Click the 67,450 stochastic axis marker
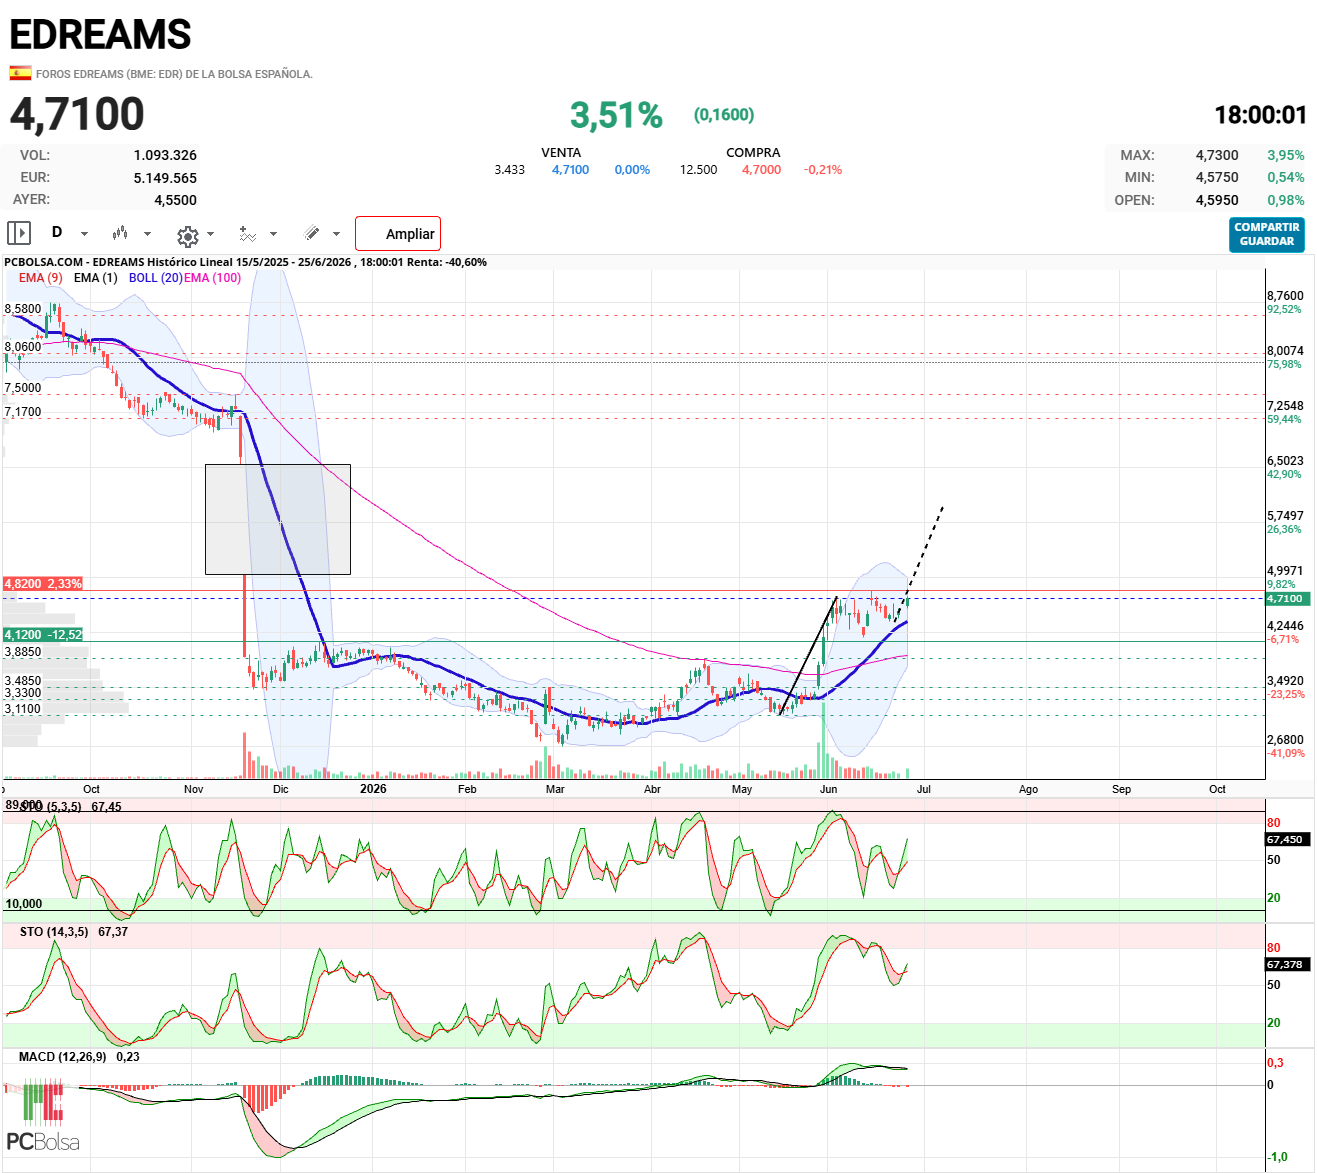The height and width of the screenshot is (1173, 1317). 1286,840
